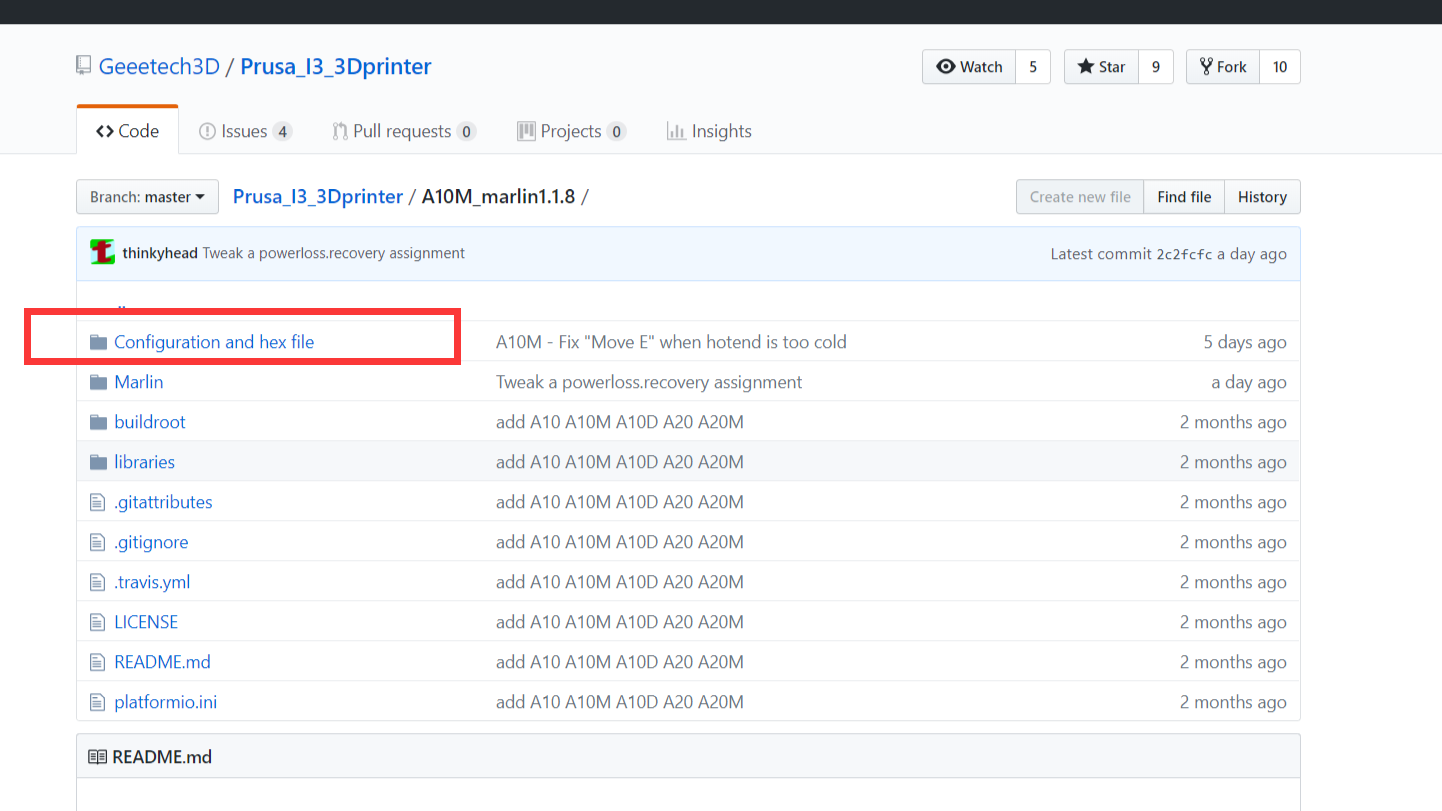Expand the Branch: master dropdown
Screen dimensions: 1442x811
click(x=147, y=197)
